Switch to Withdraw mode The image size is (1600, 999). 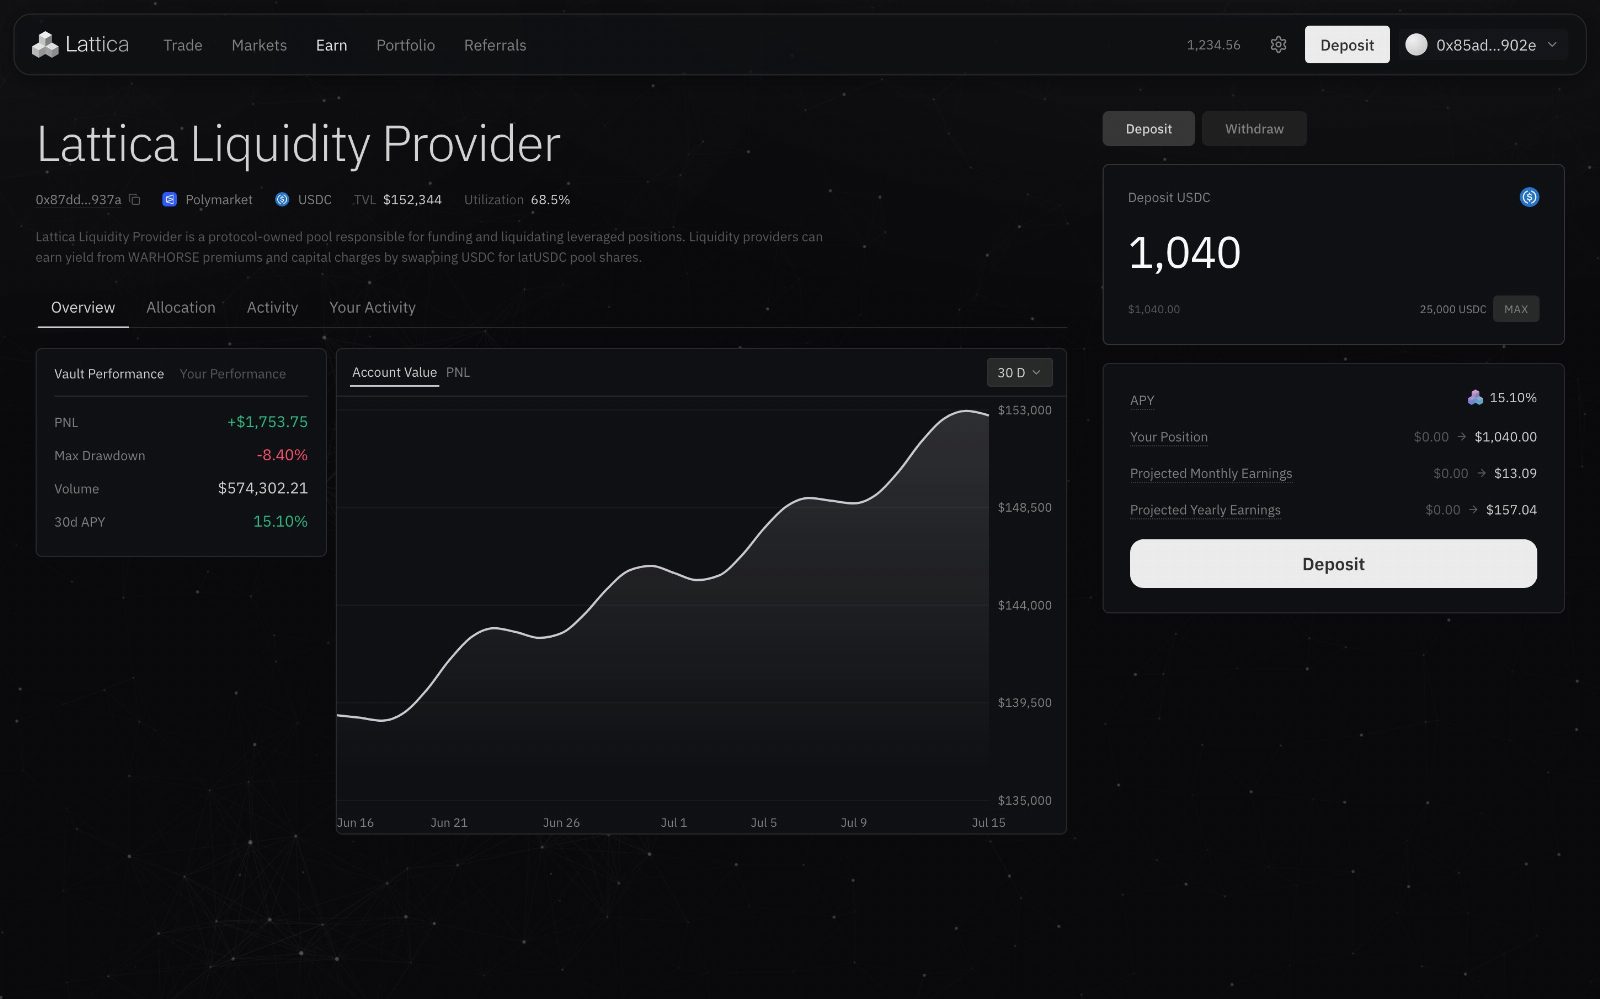point(1254,129)
